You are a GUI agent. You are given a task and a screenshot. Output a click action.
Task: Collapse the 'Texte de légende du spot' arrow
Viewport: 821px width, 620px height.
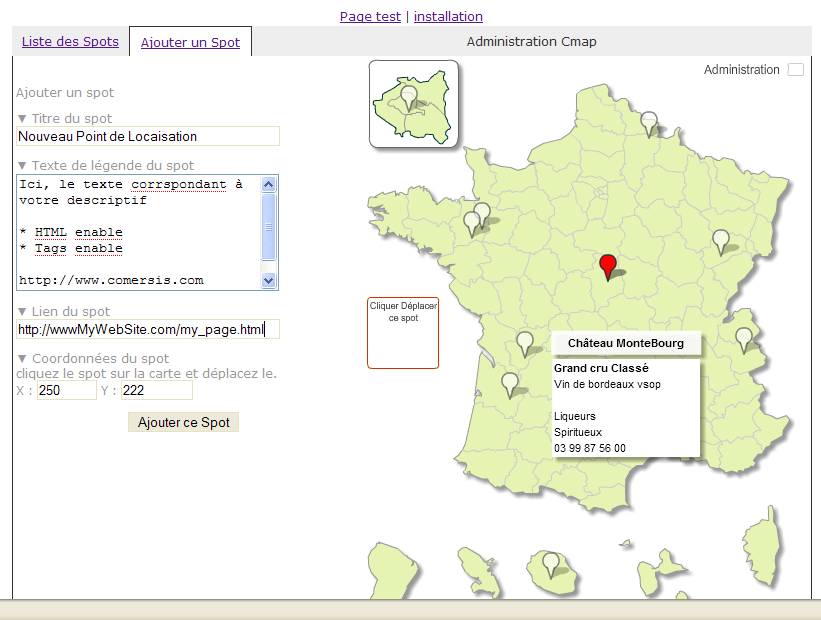[22, 166]
